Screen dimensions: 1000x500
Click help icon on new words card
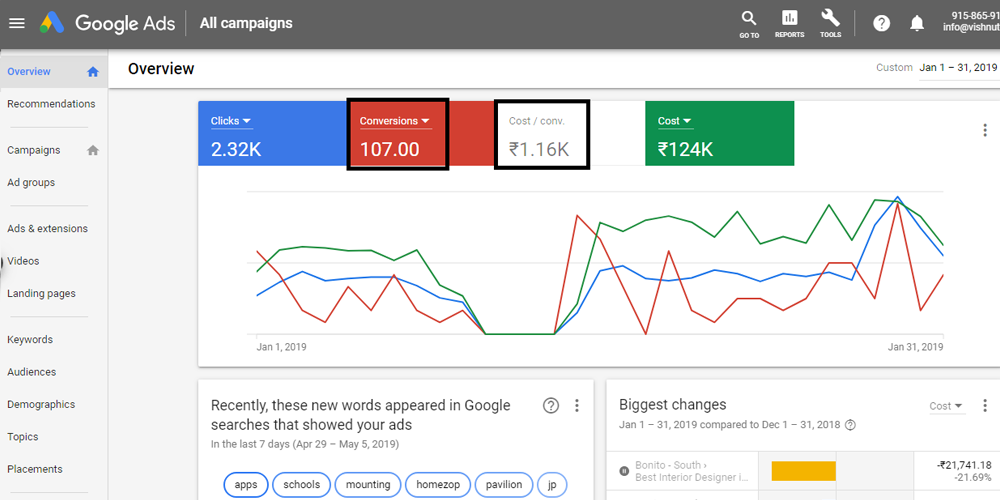(x=551, y=405)
